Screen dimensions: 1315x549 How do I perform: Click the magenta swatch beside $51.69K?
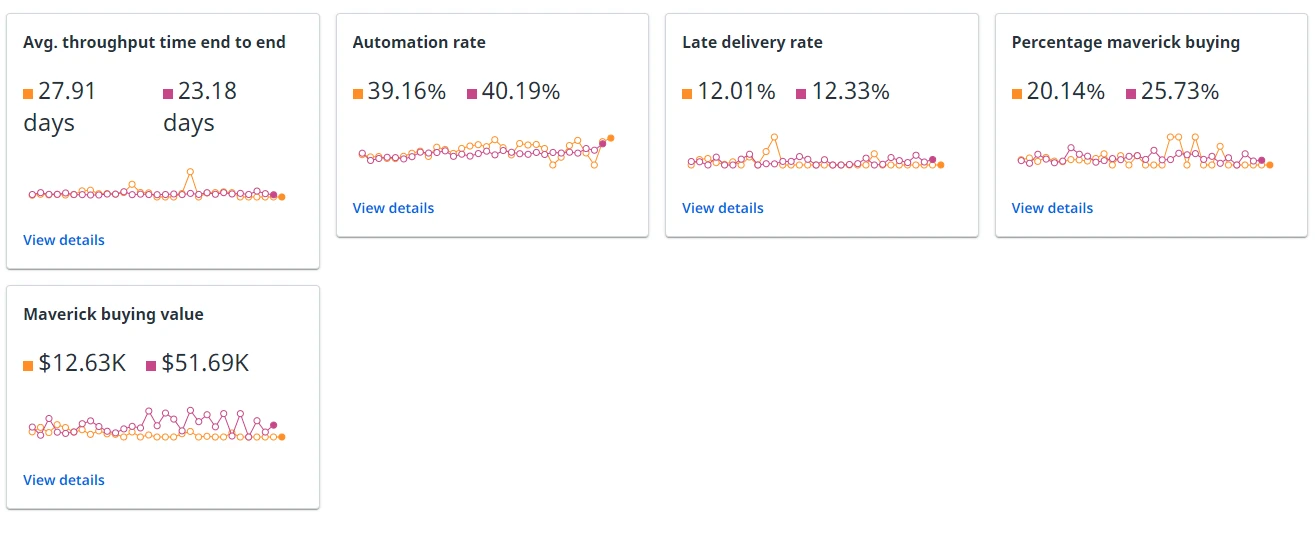[x=151, y=366]
